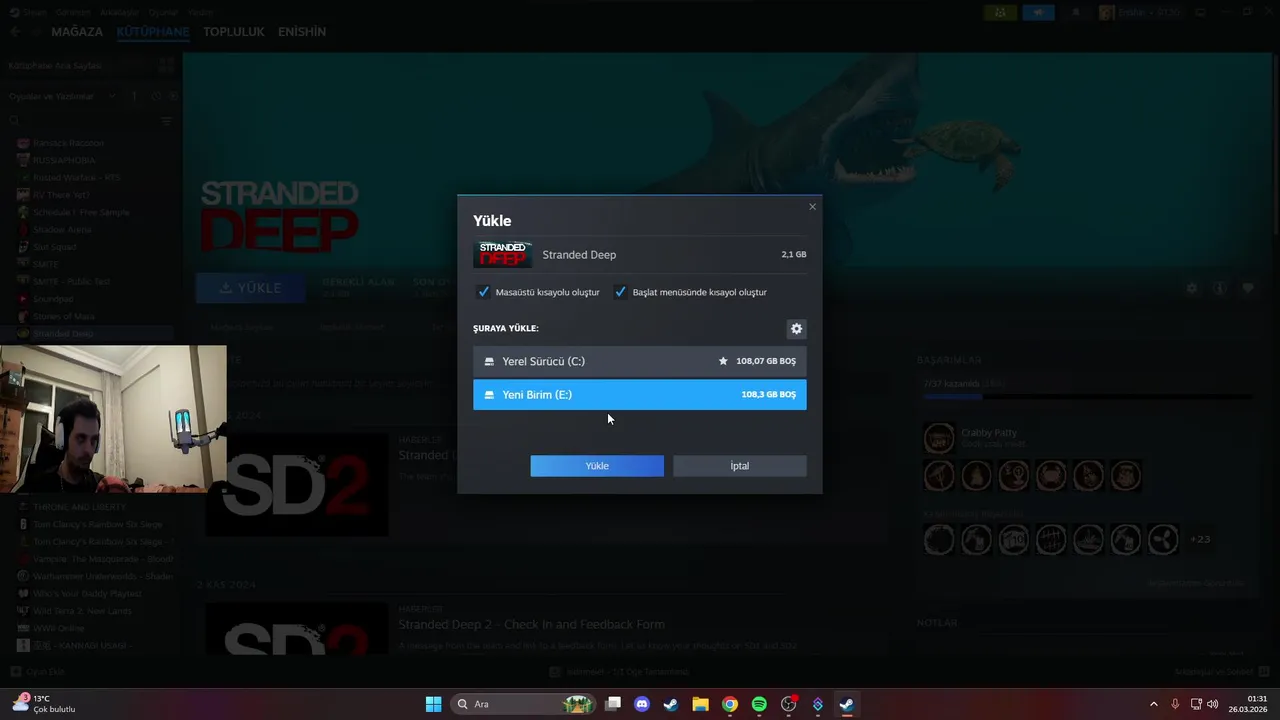Open Task View from taskbar
This screenshot has height=720, width=1280.
[613, 704]
